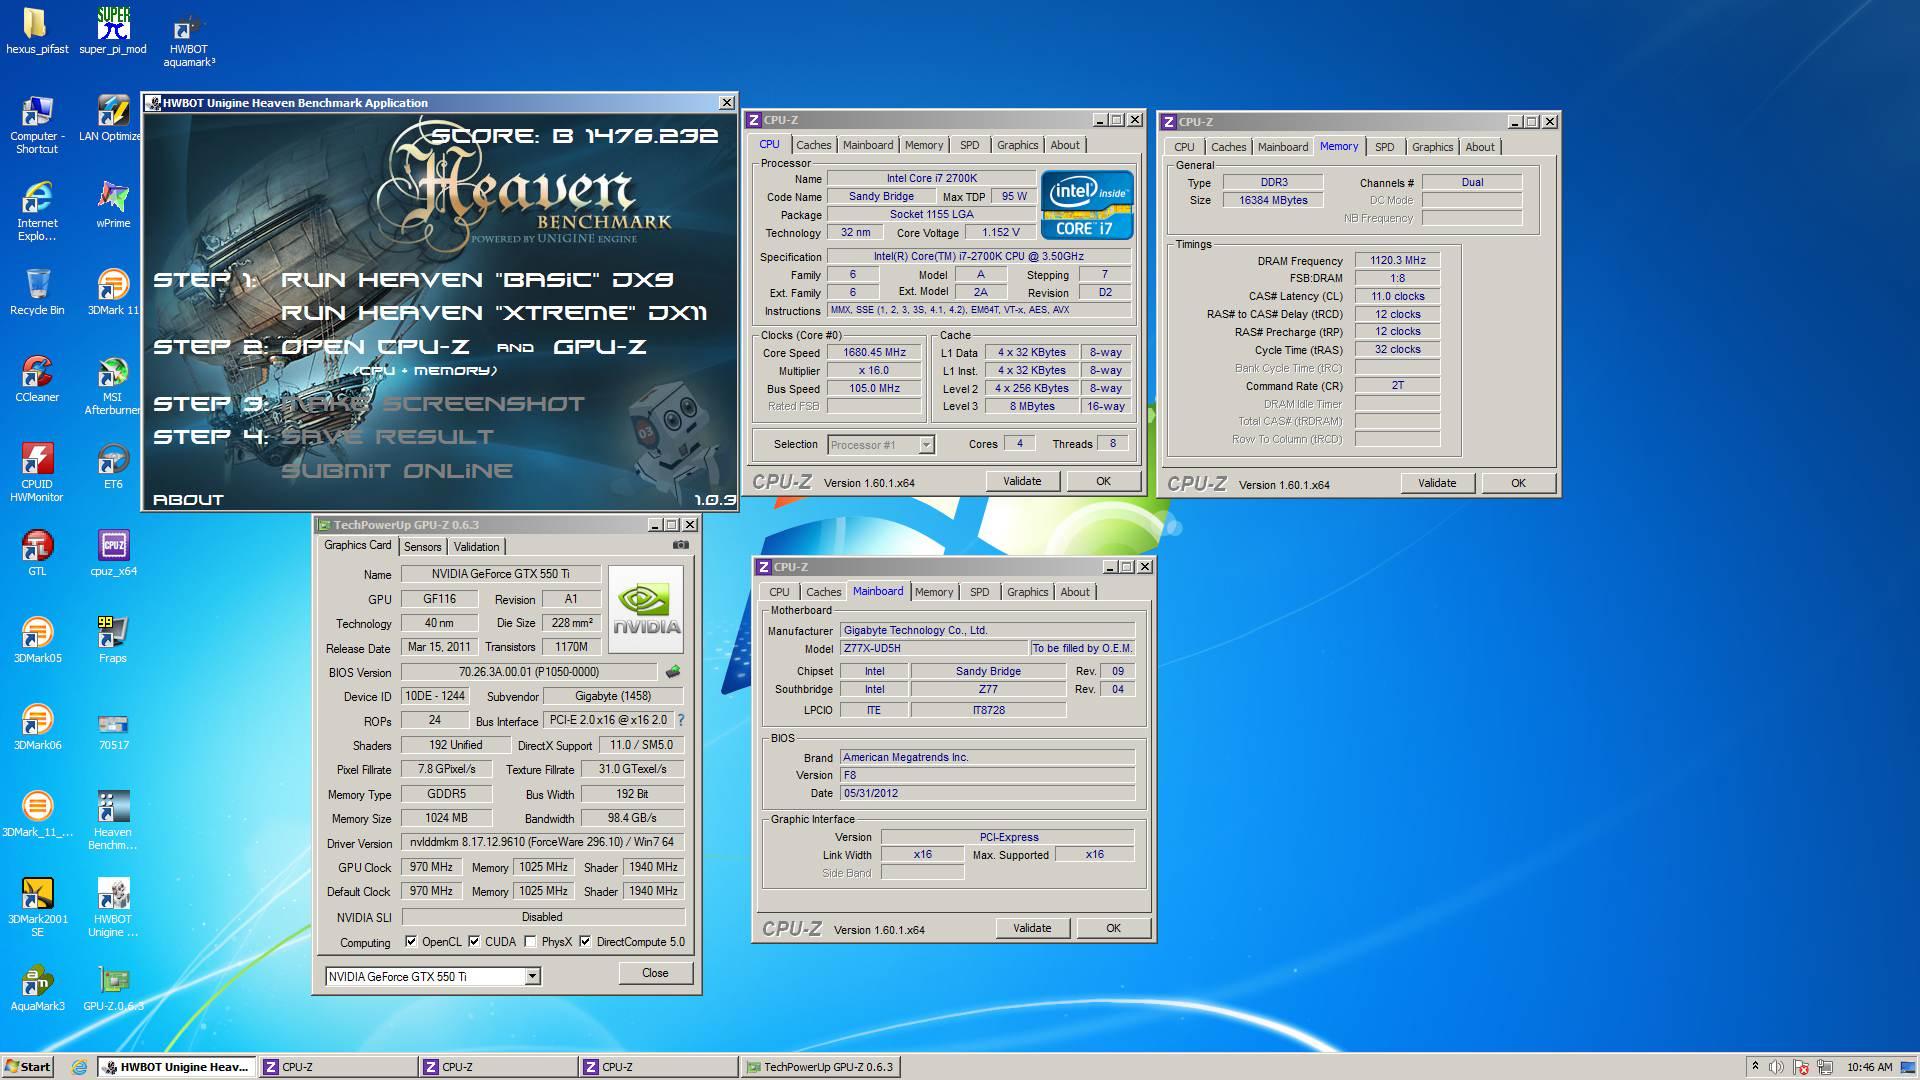Click the GPU Name field GeForce GTX 550 Ti

tap(501, 574)
